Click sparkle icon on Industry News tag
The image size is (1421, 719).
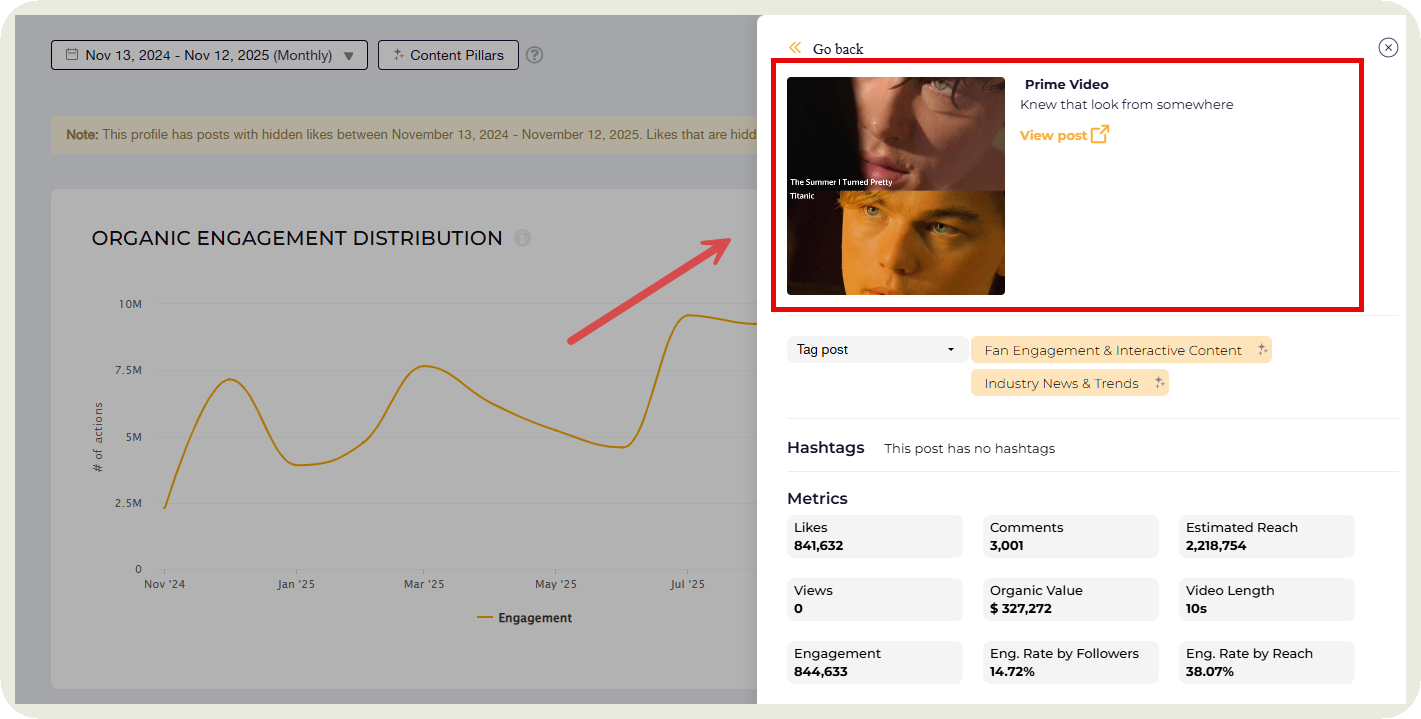(x=1159, y=383)
